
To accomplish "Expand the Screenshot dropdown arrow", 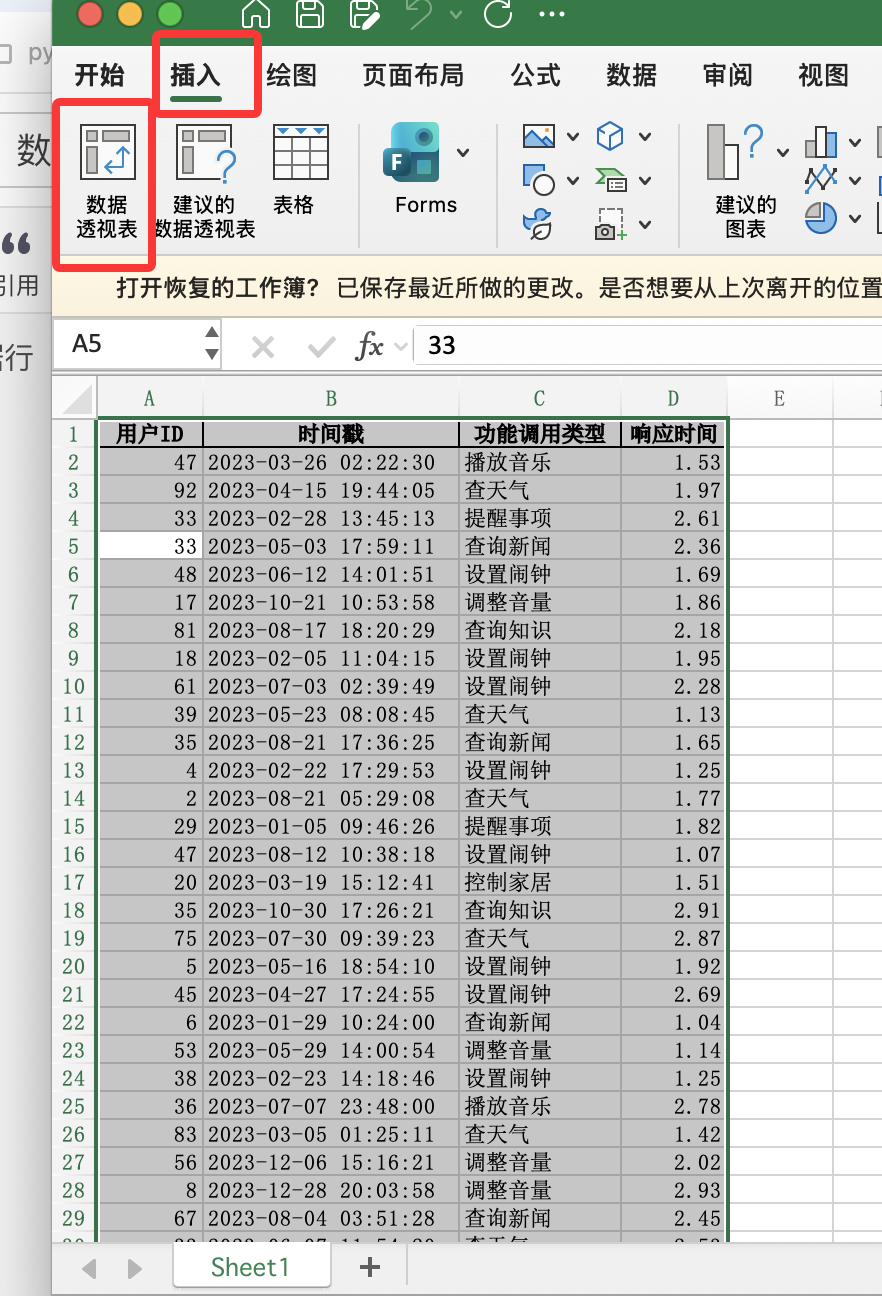I will tap(645, 225).
